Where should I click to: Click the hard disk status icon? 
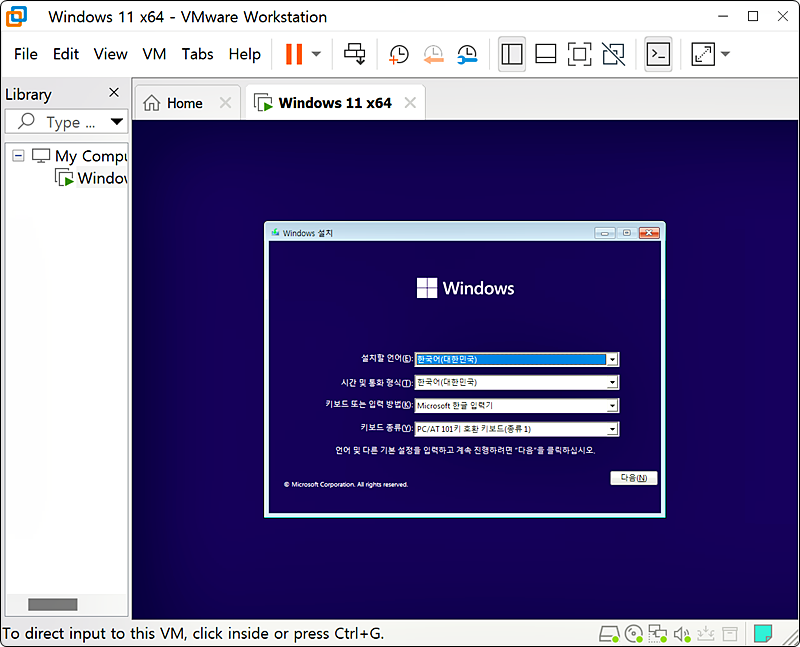click(609, 633)
